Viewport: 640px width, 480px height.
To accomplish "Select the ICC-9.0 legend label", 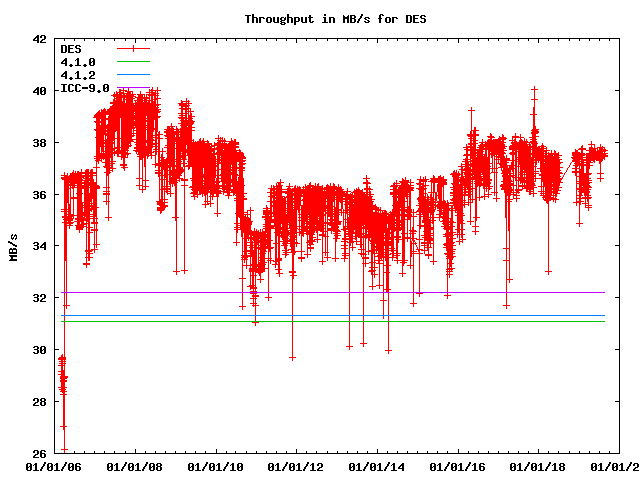I will coord(84,88).
